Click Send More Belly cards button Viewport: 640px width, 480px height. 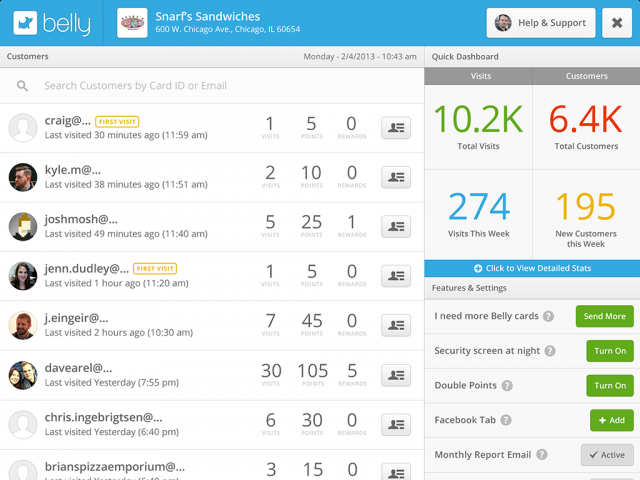click(x=604, y=316)
